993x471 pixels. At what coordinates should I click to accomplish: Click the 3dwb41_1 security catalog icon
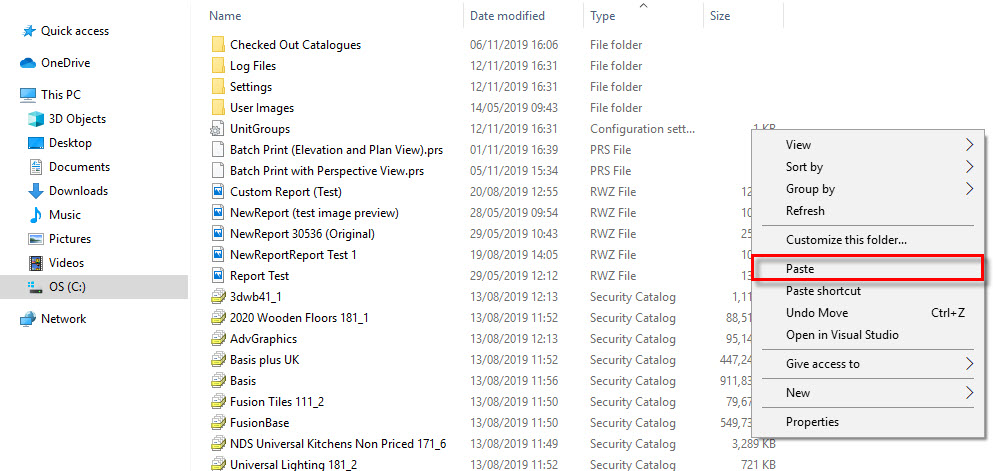pyautogui.click(x=218, y=297)
